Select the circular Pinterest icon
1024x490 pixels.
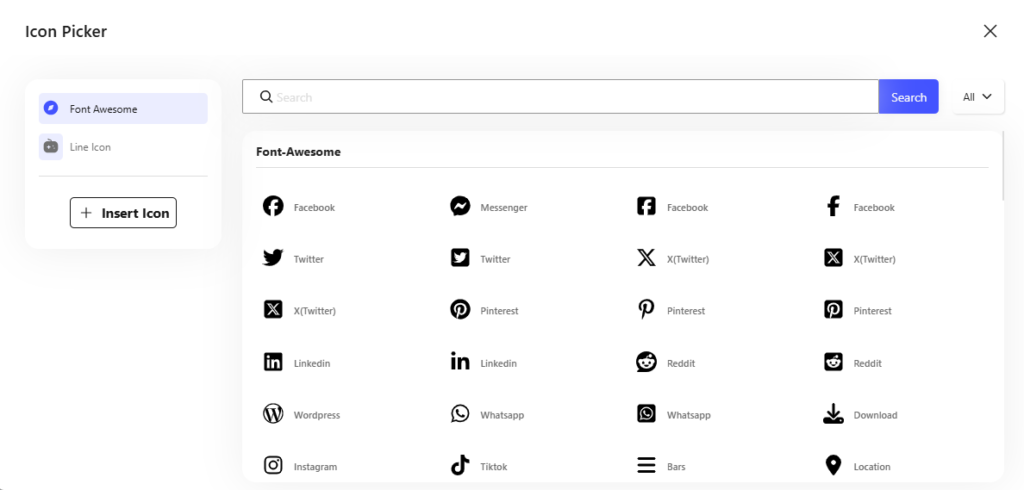460,309
